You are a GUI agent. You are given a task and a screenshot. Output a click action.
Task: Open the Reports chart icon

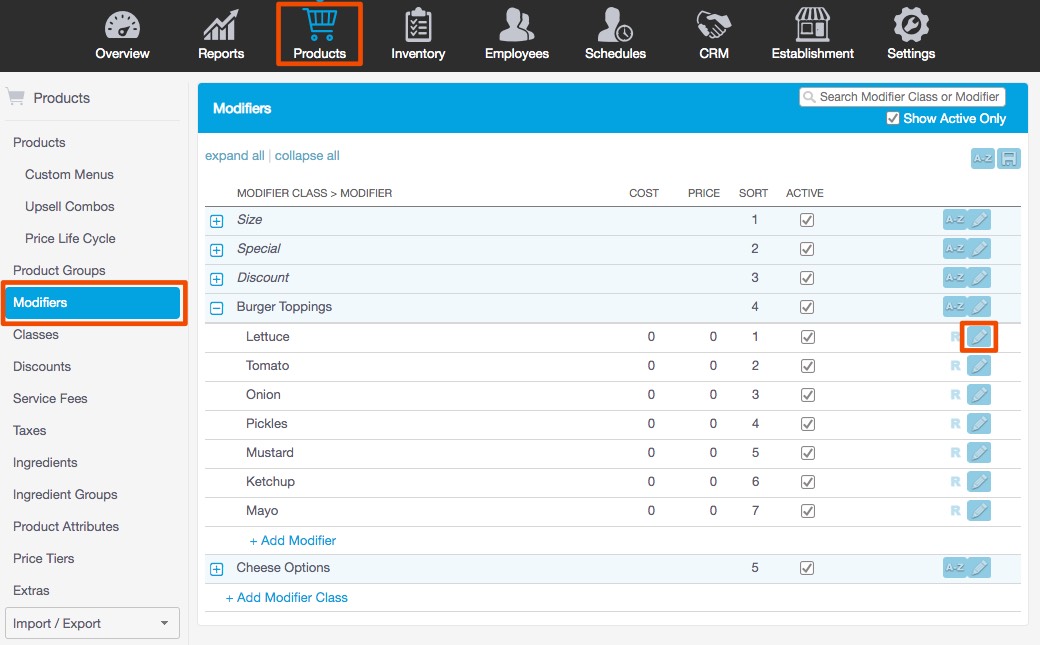(x=221, y=26)
